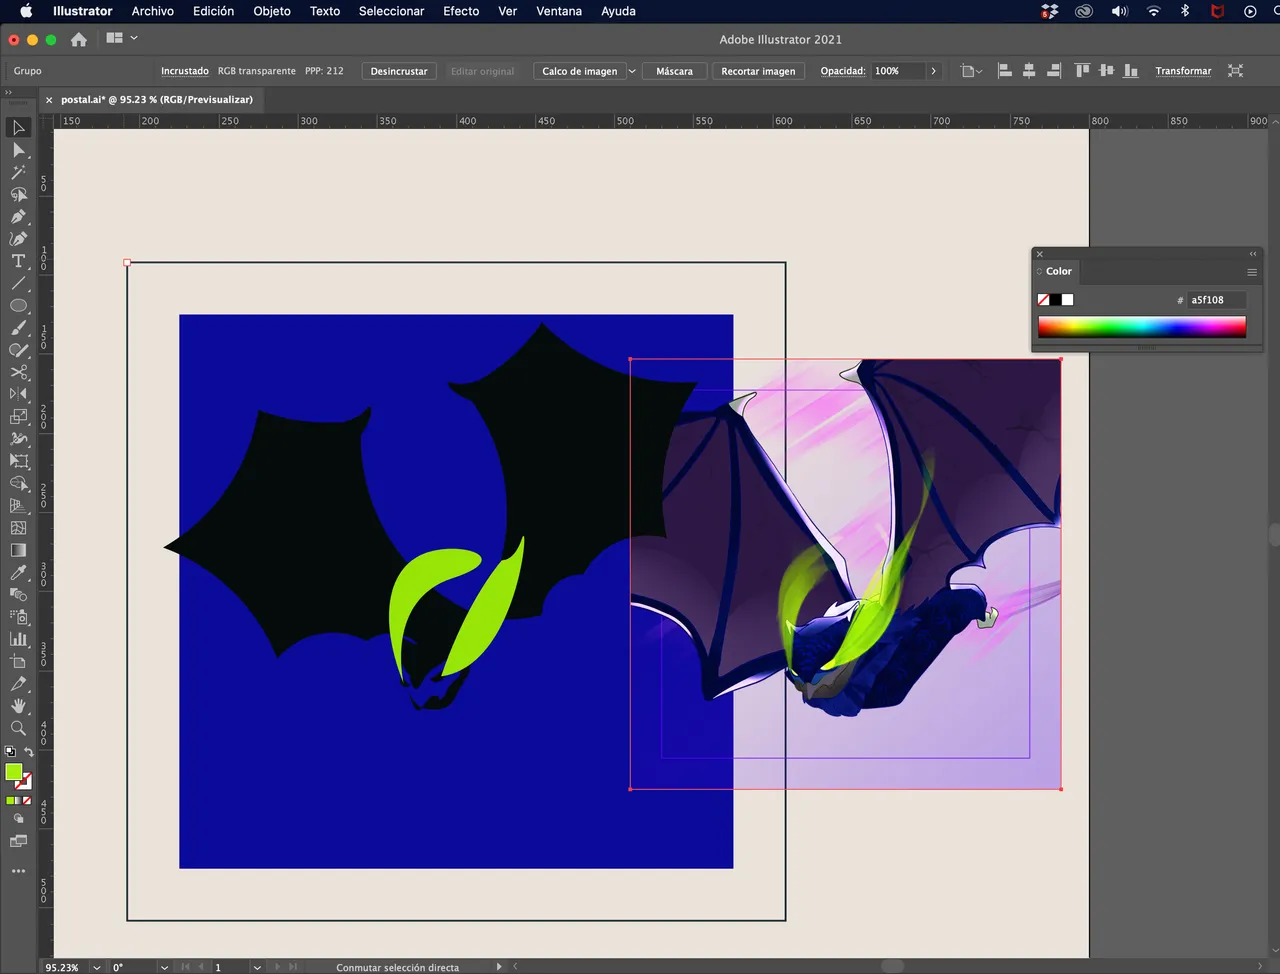Open the workspace layout switcher dropdown

[x=121, y=38]
